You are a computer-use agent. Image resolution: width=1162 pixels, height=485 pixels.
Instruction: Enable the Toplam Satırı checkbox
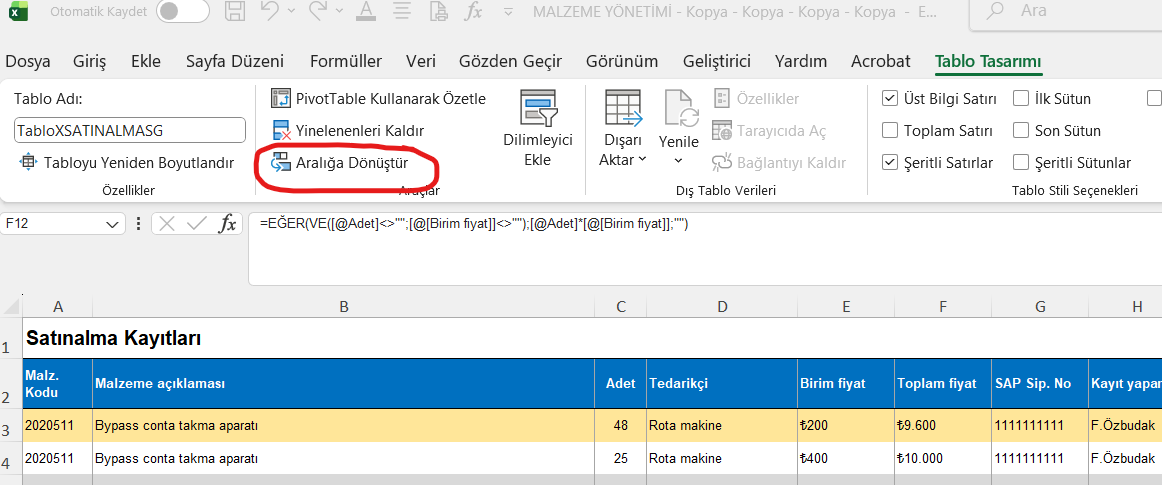(890, 131)
